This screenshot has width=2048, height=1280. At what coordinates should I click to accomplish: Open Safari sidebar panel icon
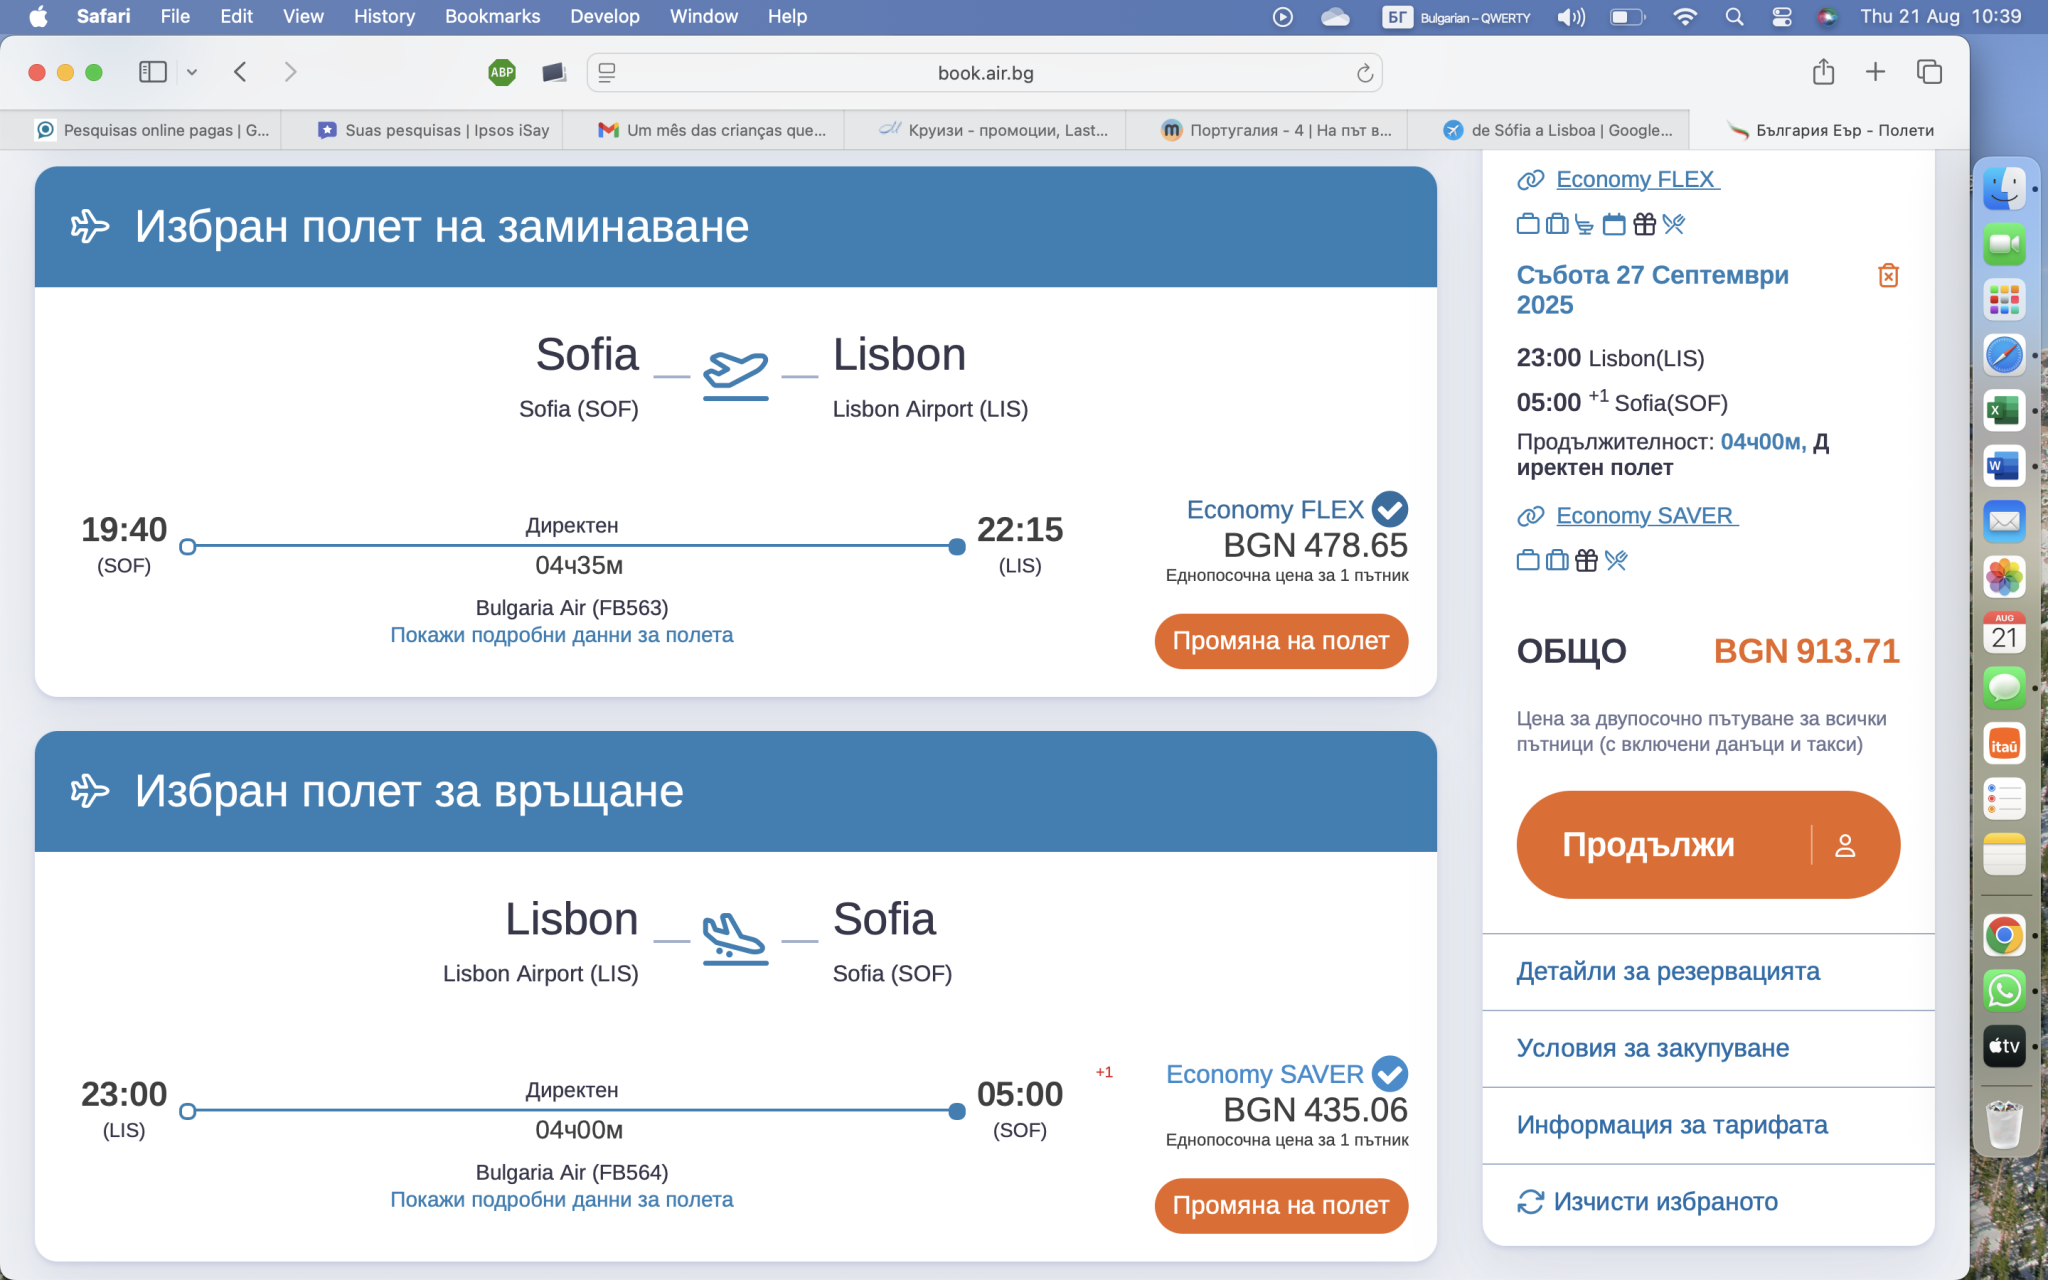pos(152,72)
